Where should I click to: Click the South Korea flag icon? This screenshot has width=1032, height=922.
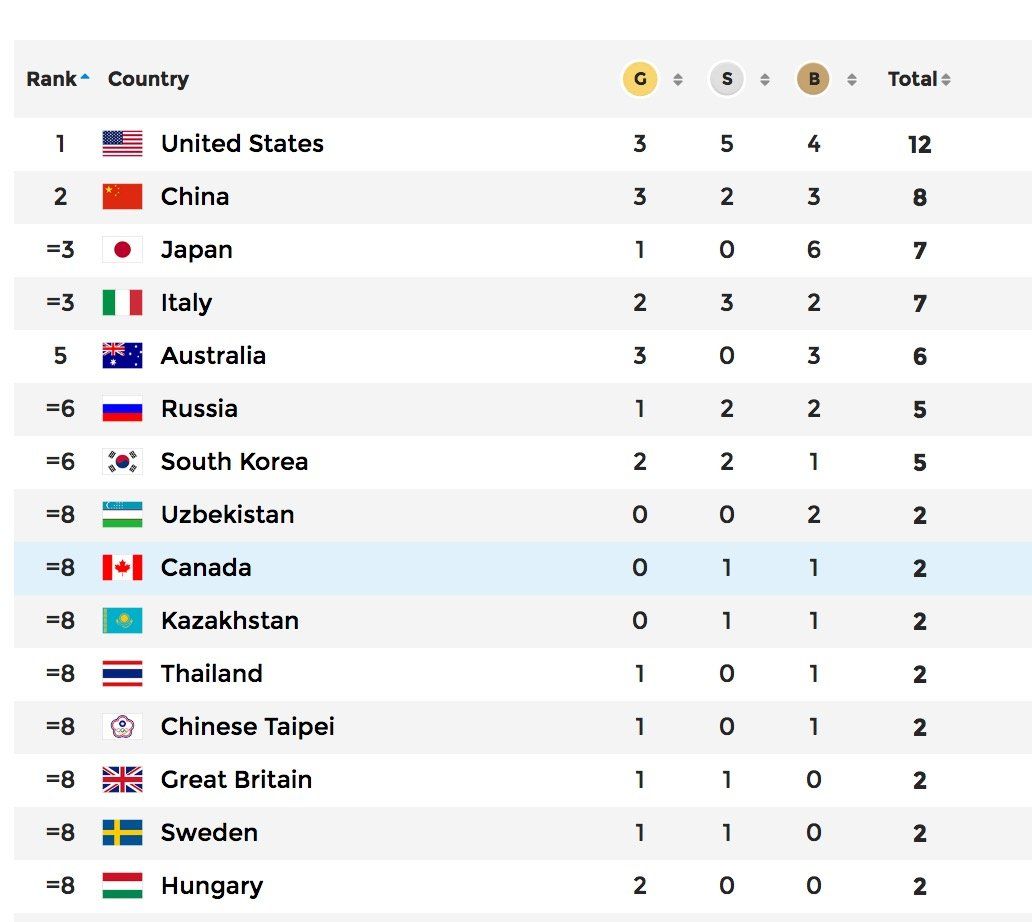[x=122, y=462]
